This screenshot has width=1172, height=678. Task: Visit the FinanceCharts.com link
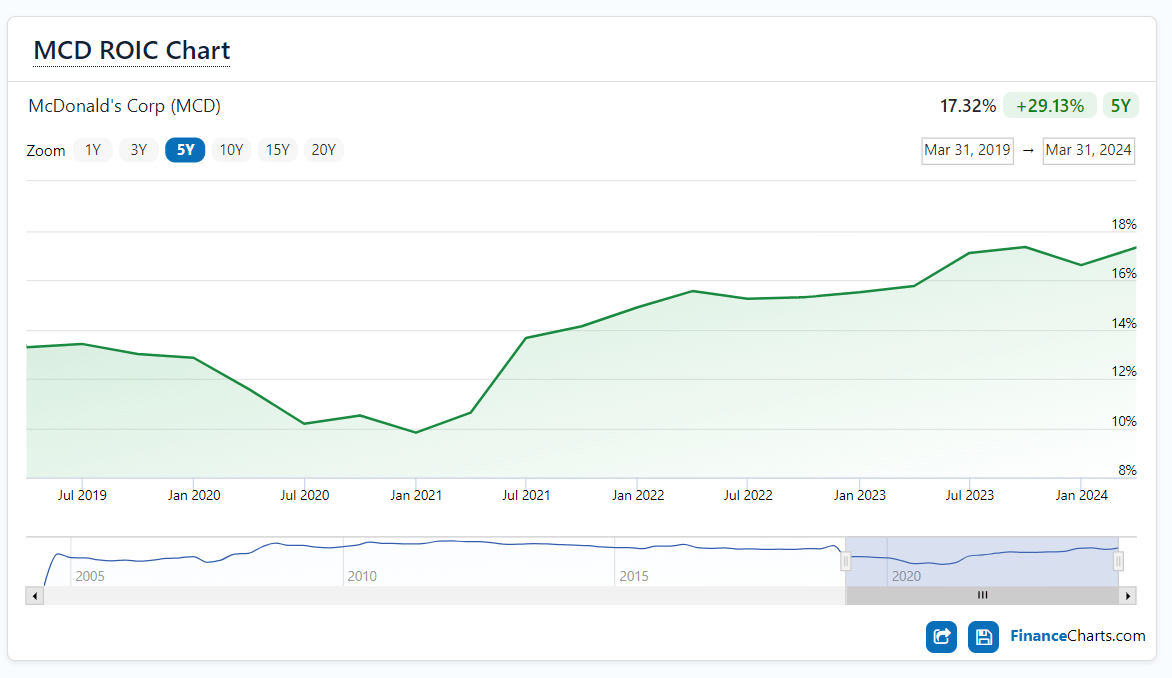pos(1077,636)
